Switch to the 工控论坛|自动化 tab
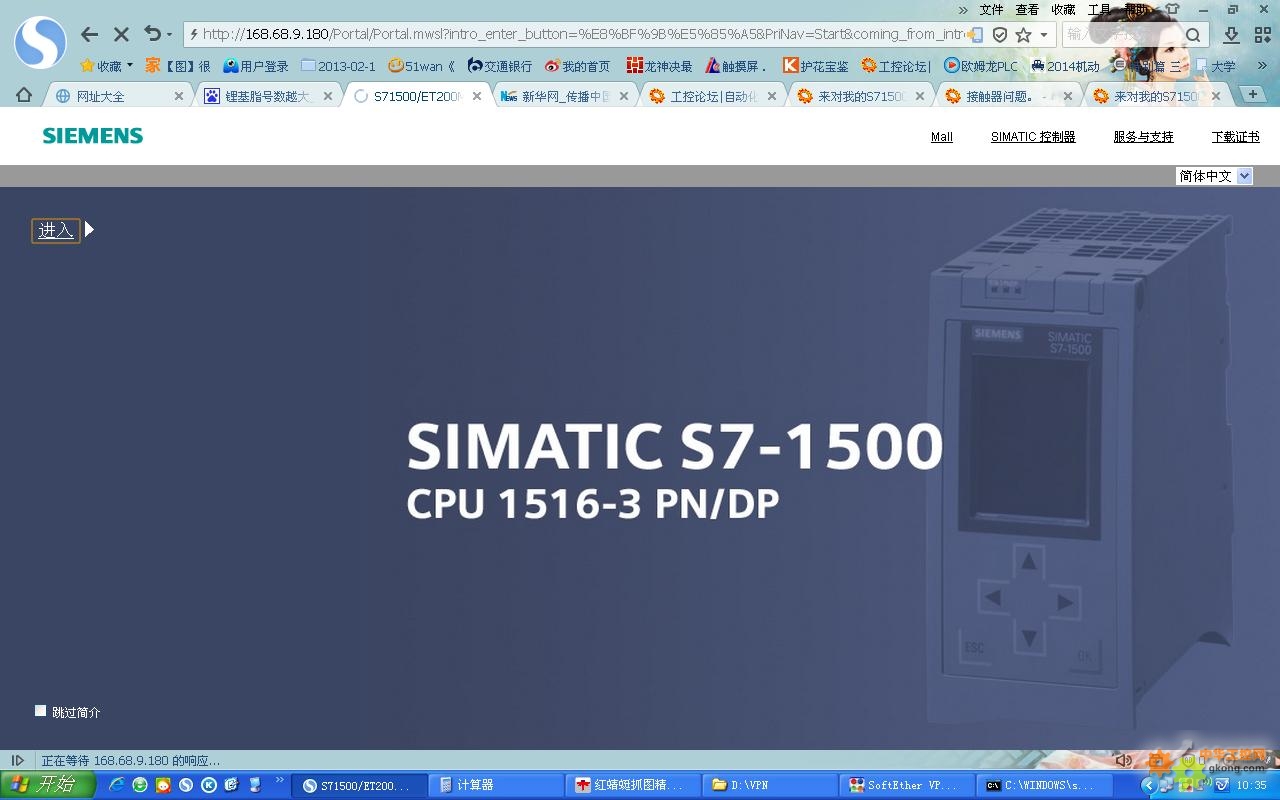 pos(713,96)
